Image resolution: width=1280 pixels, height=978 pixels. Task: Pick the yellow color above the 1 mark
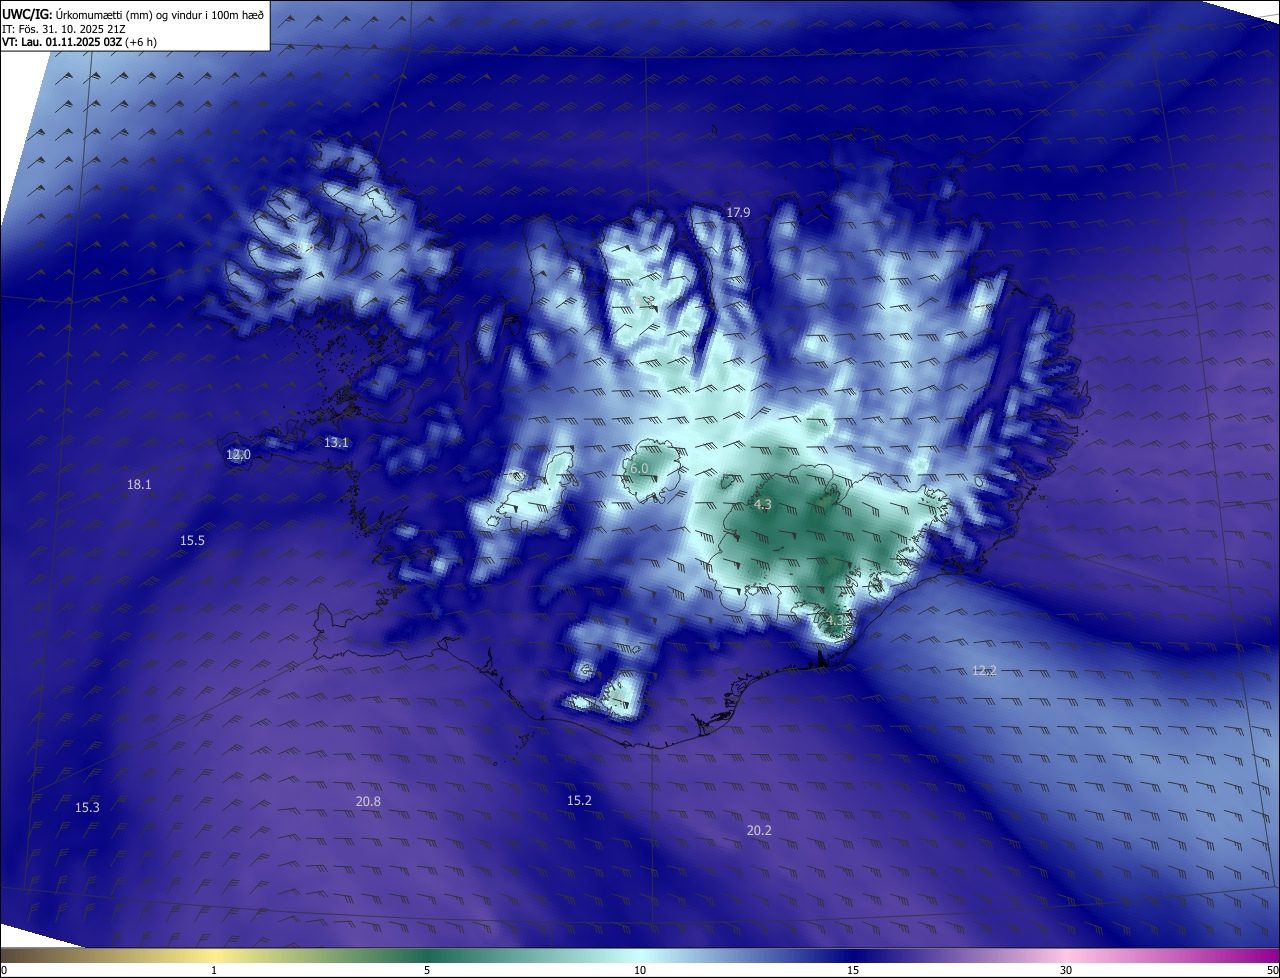[214, 955]
